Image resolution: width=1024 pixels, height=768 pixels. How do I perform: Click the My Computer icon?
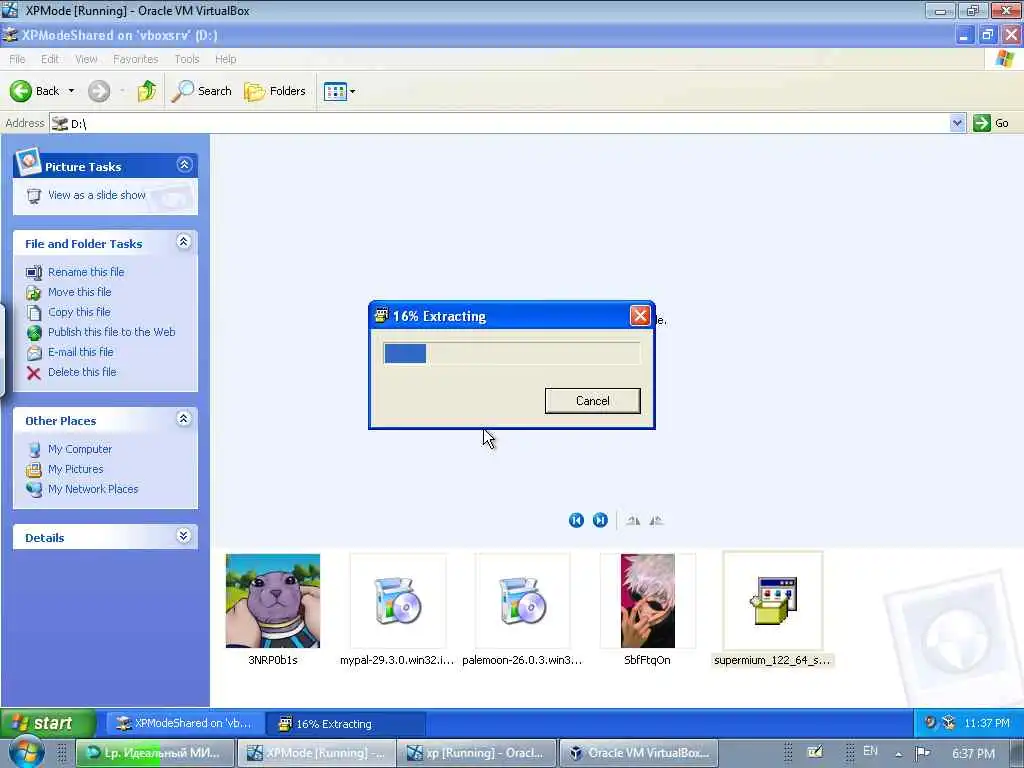coord(34,449)
